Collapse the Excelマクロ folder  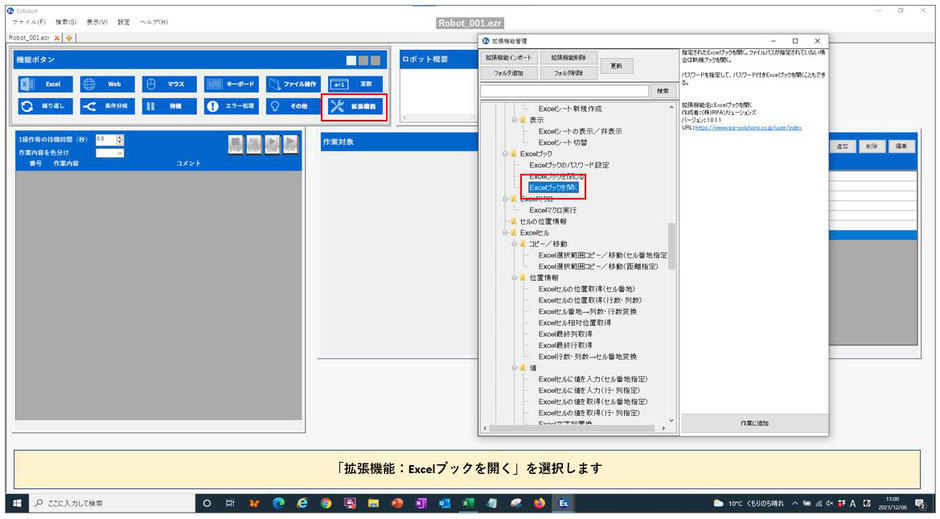click(x=505, y=199)
